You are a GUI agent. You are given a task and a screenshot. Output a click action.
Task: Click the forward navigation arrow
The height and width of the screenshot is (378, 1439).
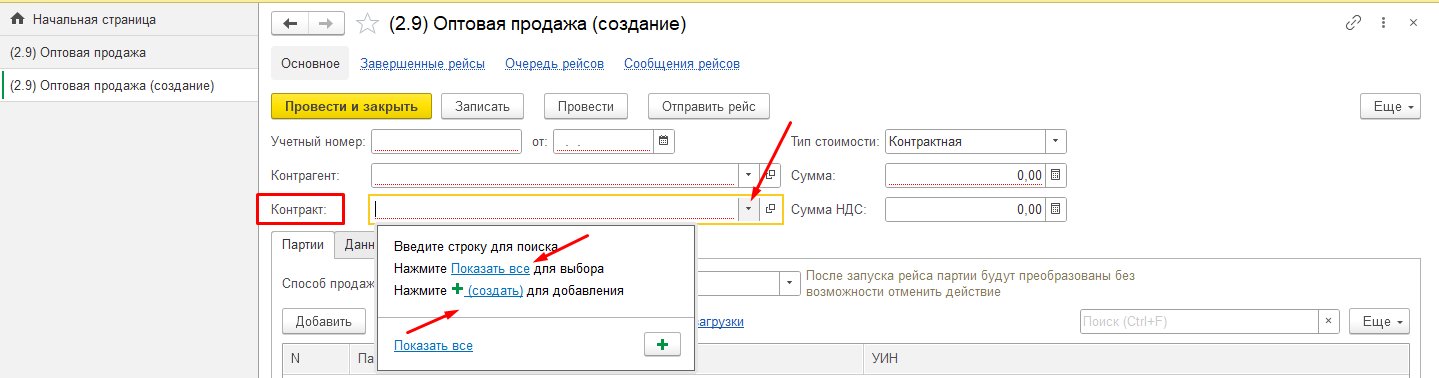(x=326, y=24)
